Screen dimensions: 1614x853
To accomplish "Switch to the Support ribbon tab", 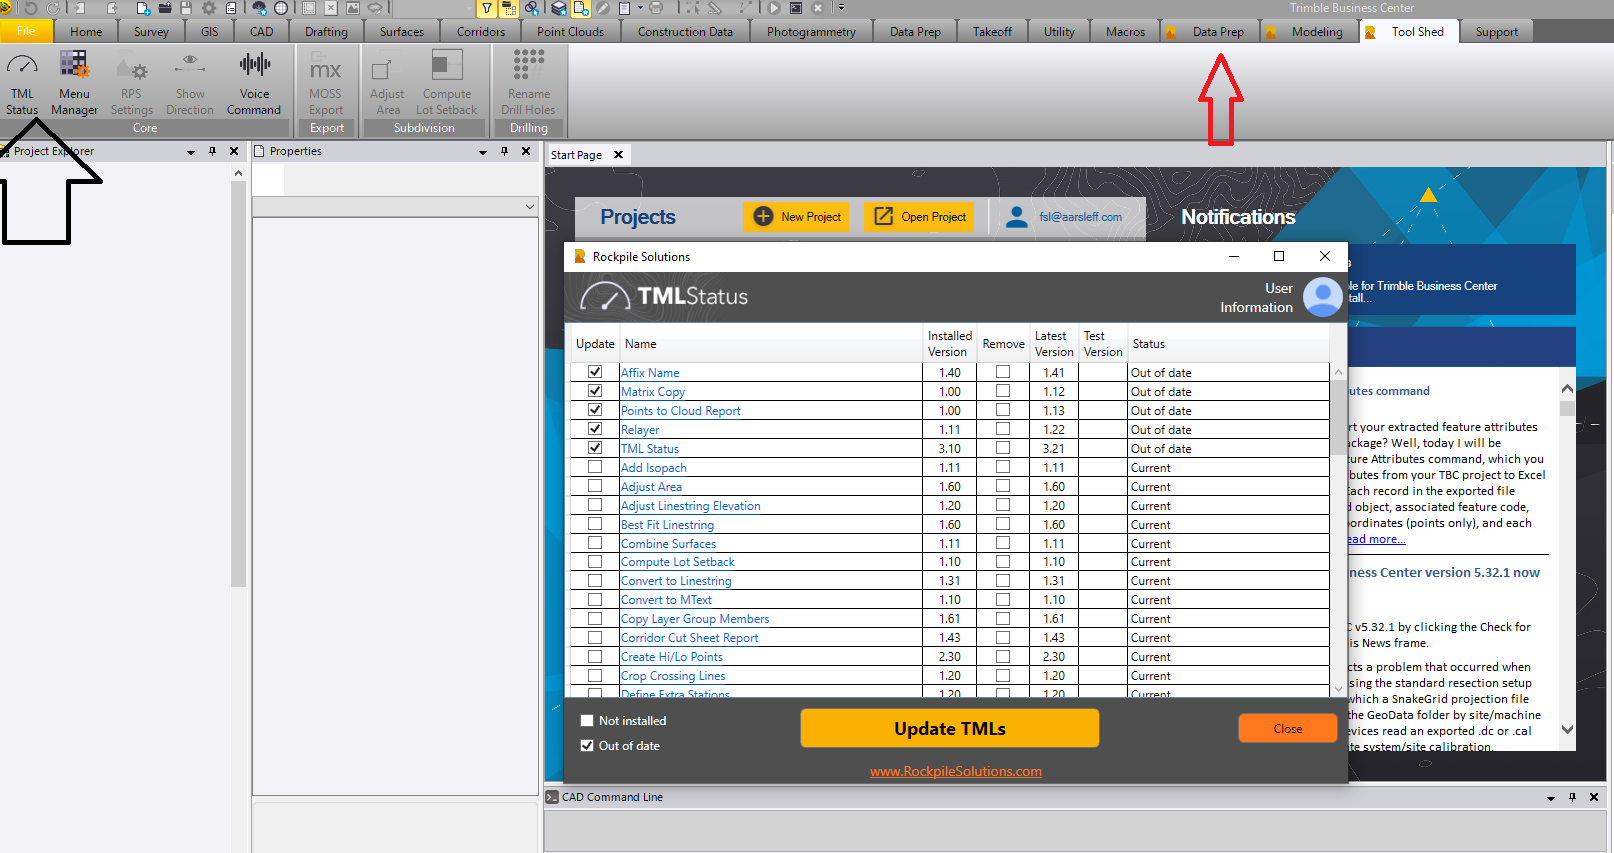I will coord(1496,32).
